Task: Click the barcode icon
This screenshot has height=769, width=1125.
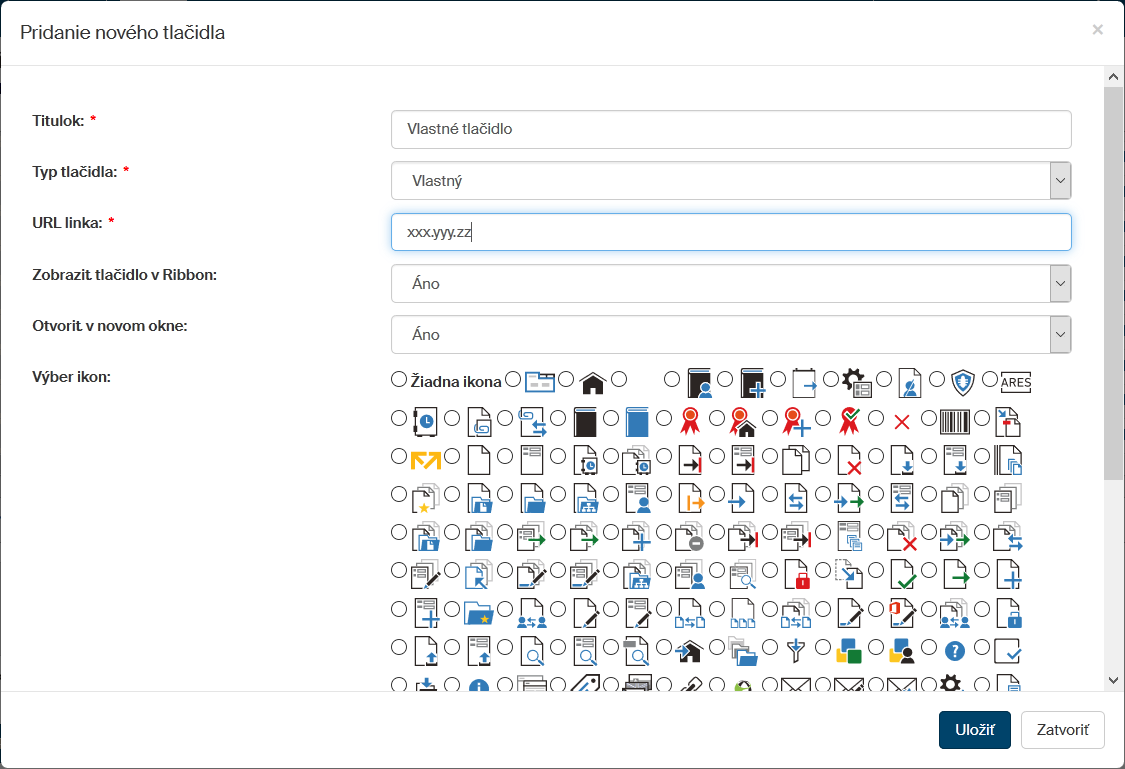Action: pyautogui.click(x=955, y=421)
